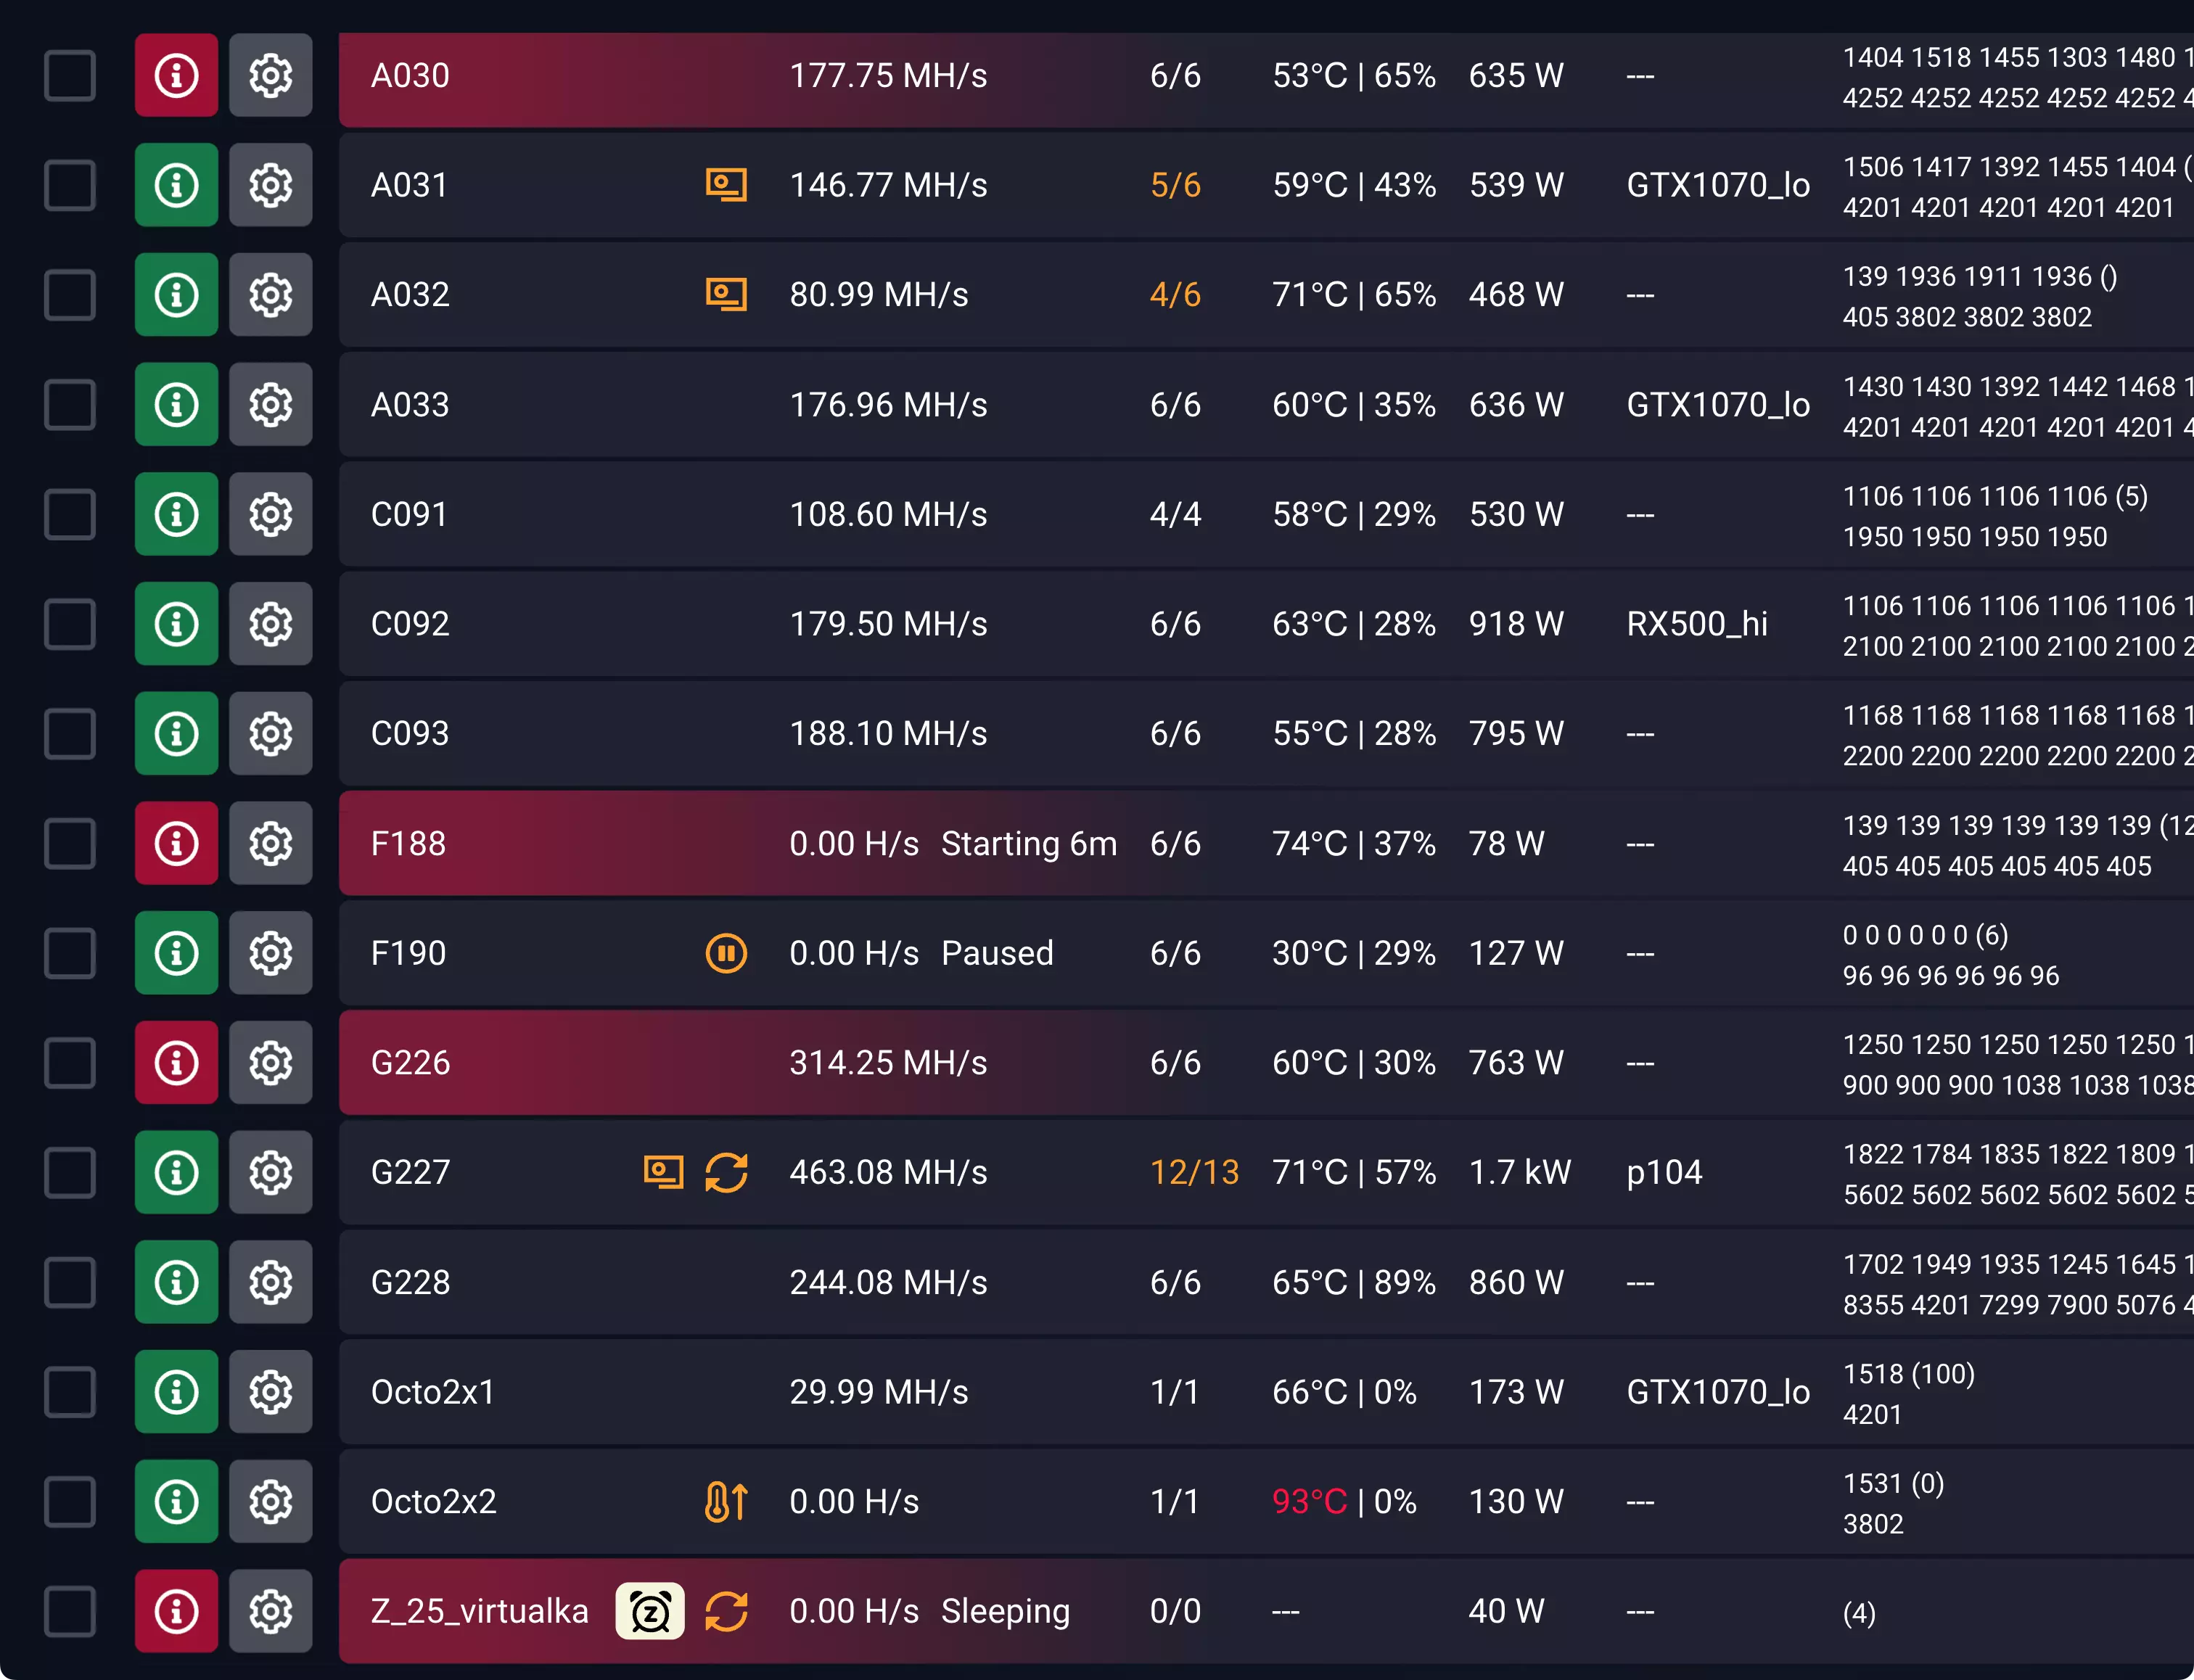The image size is (2194, 1680).
Task: Open the red info icon for A030
Action: click(176, 76)
